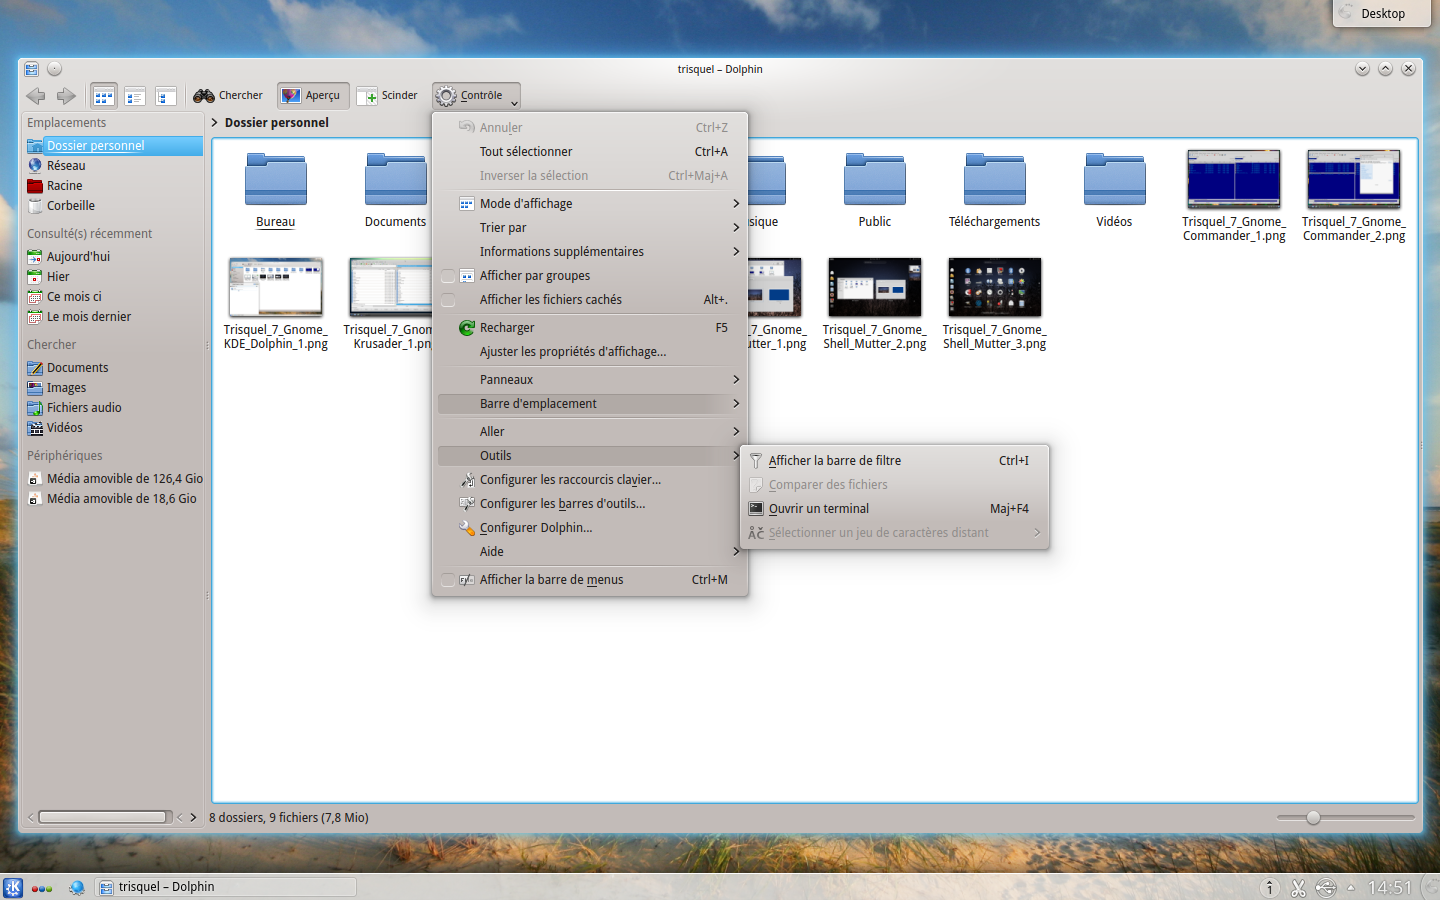The height and width of the screenshot is (900, 1440).
Task: Toggle Afficher les fichiers cachés checkbox
Action: [x=448, y=300]
